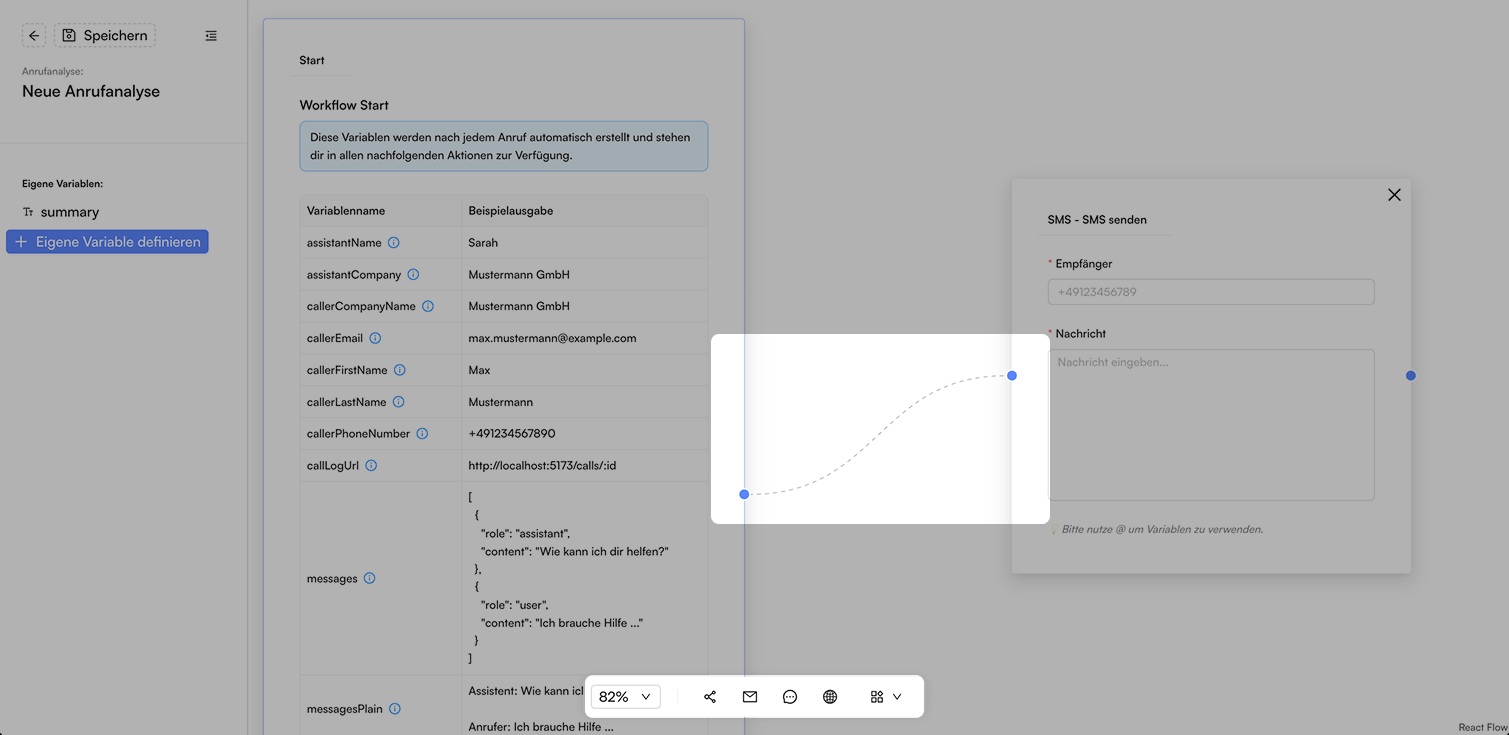Click info icon next to messages
1509x735 pixels.
coord(369,578)
